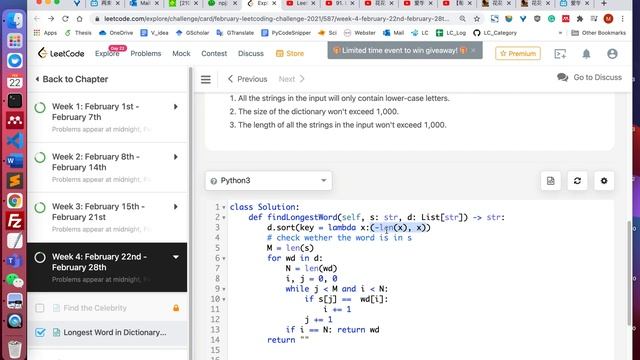This screenshot has width=640, height=360.
Task: Open Google Chrome in the dock
Action: coord(15,201)
